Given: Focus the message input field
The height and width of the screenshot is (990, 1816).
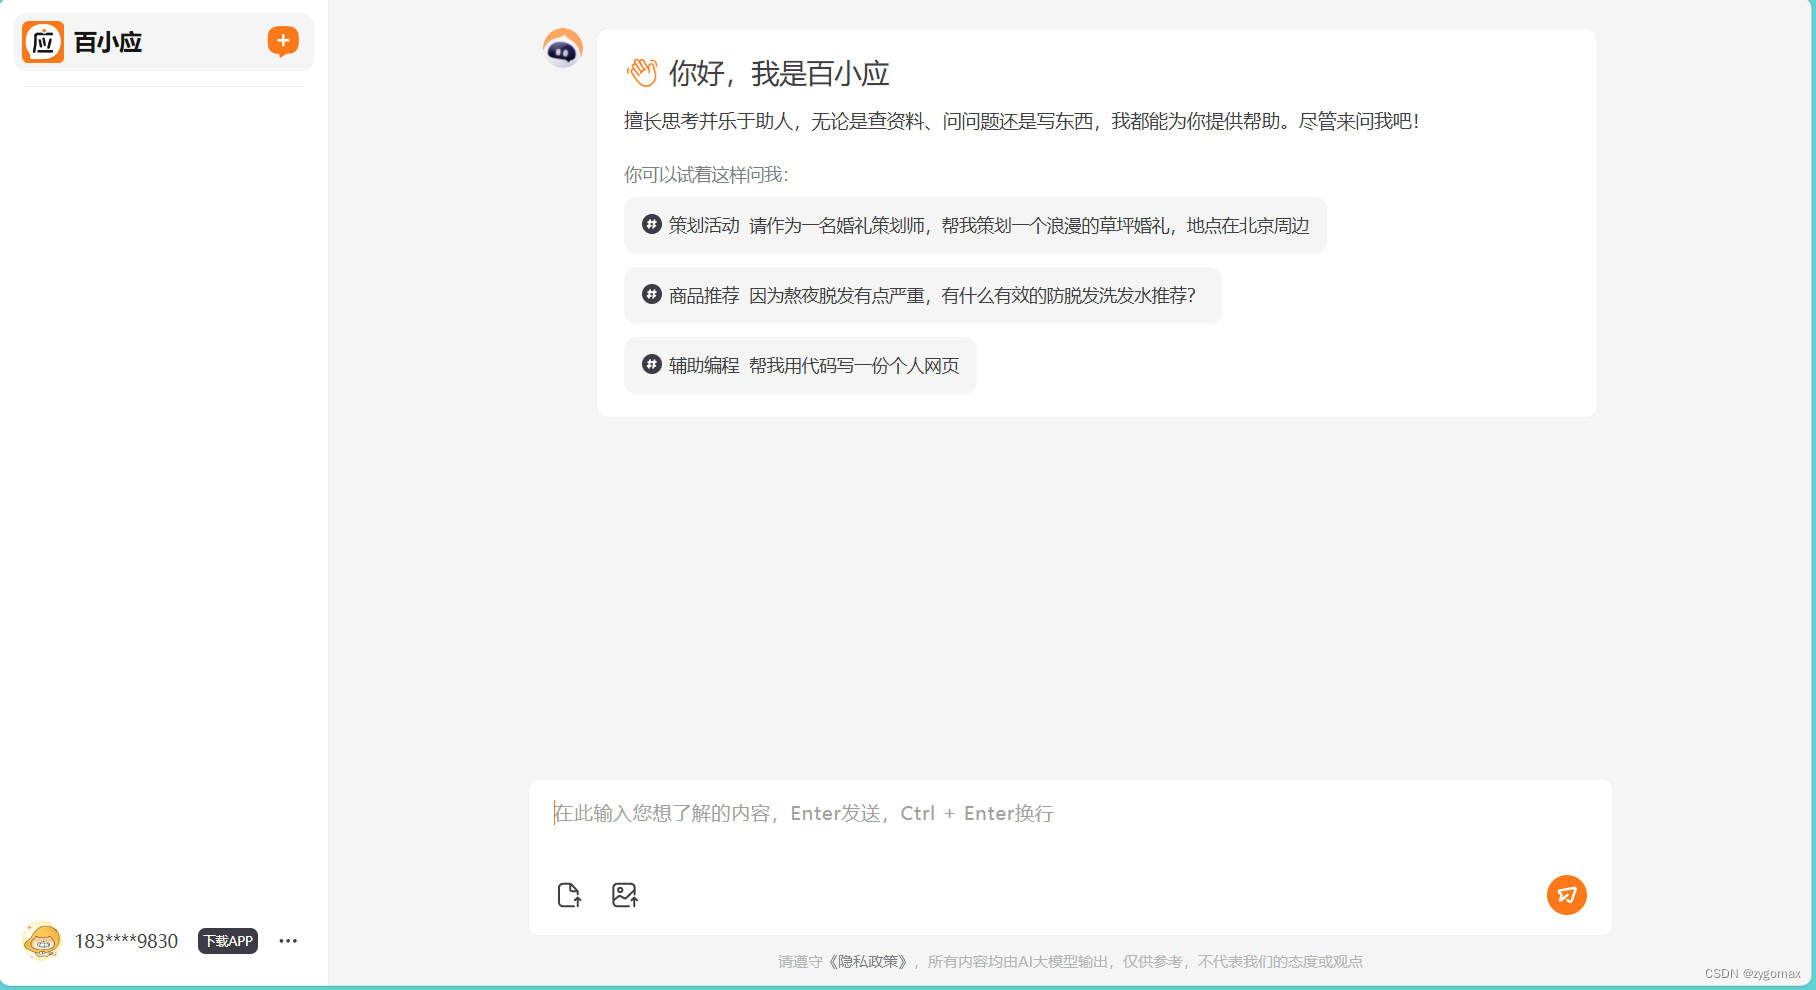Looking at the screenshot, I should (x=1070, y=814).
